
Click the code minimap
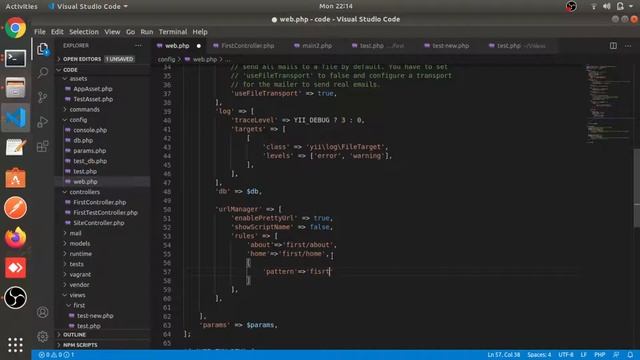(608, 104)
